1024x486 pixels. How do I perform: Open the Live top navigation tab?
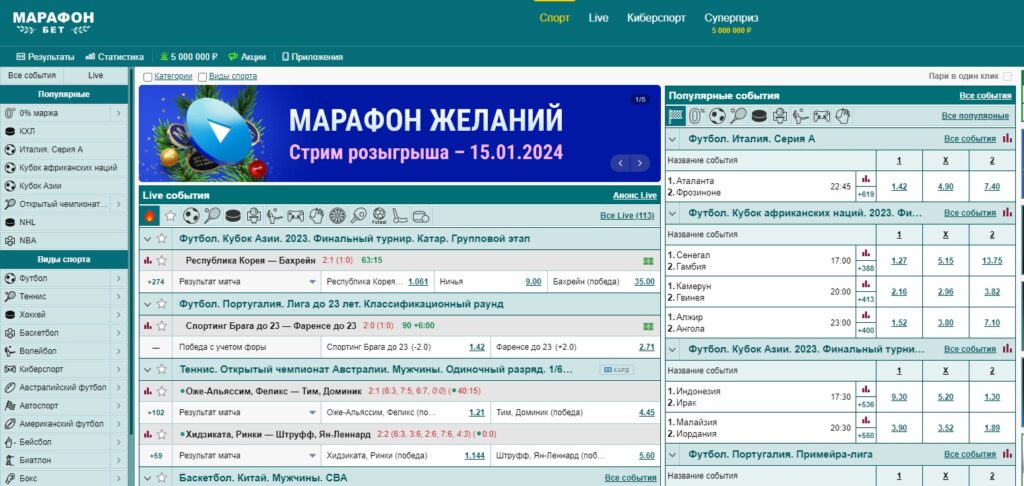598,18
